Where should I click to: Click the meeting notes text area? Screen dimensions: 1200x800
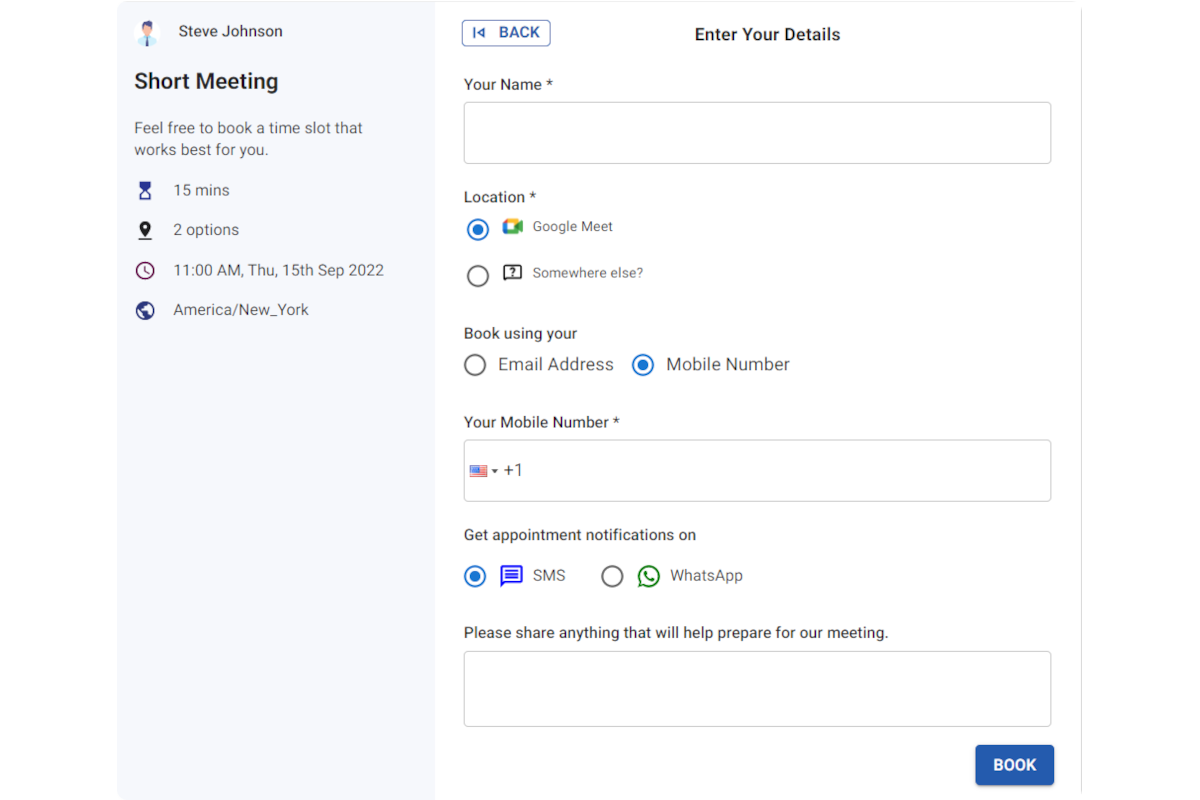click(757, 689)
